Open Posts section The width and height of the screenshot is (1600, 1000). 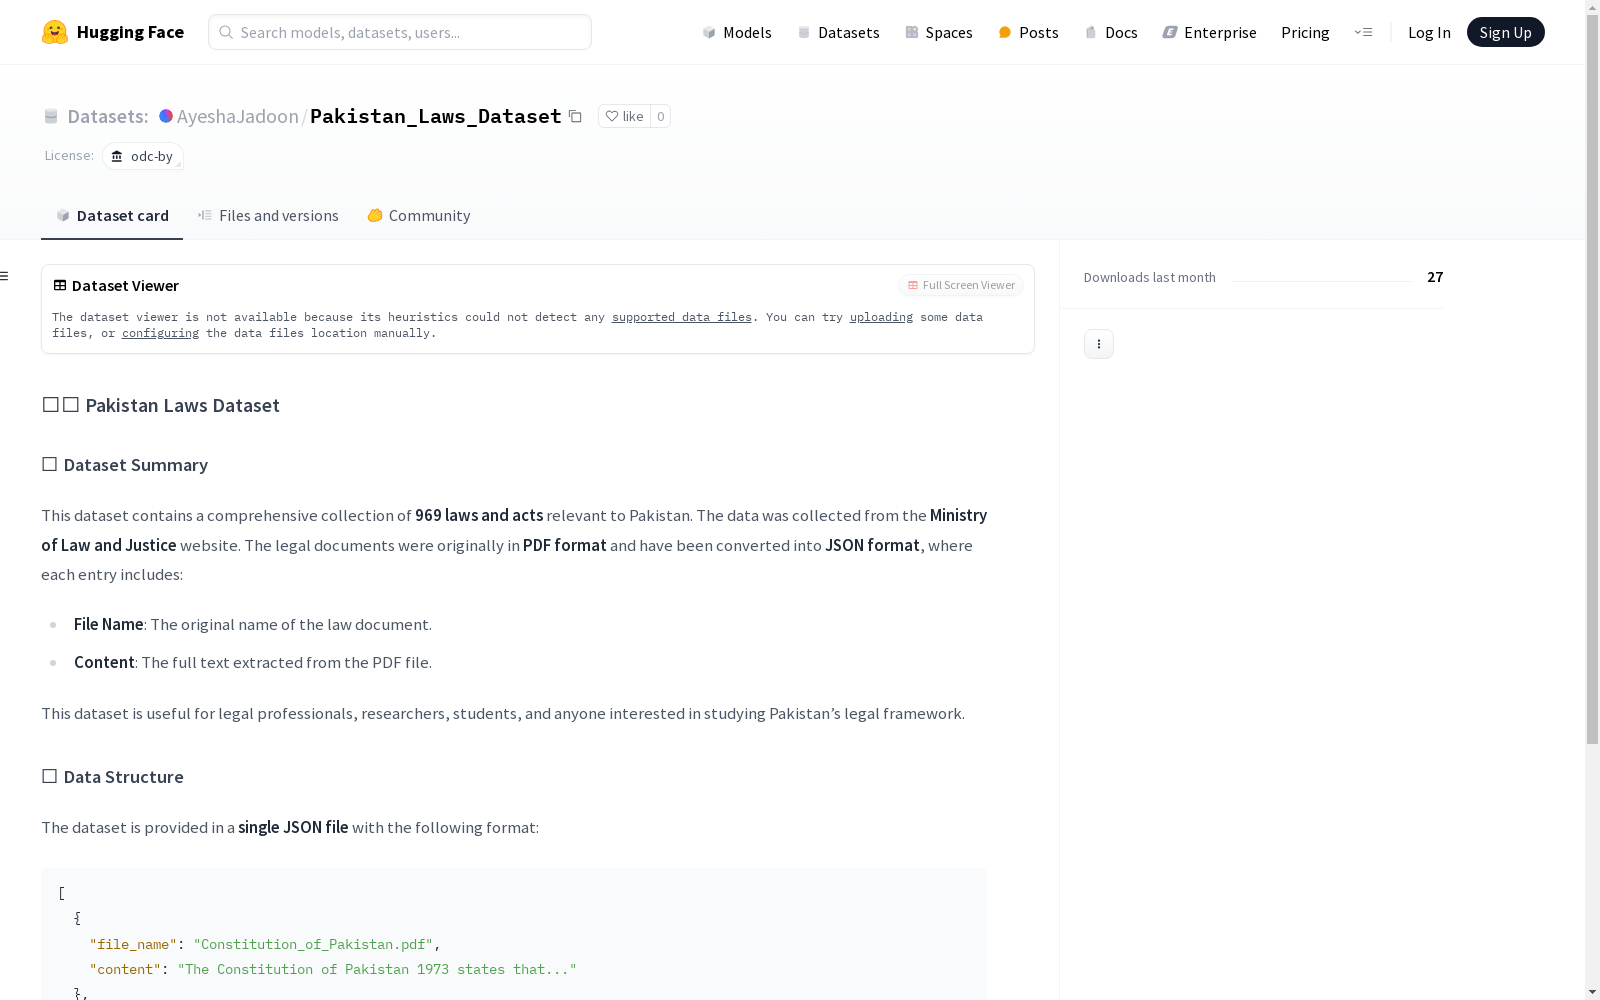point(1028,32)
